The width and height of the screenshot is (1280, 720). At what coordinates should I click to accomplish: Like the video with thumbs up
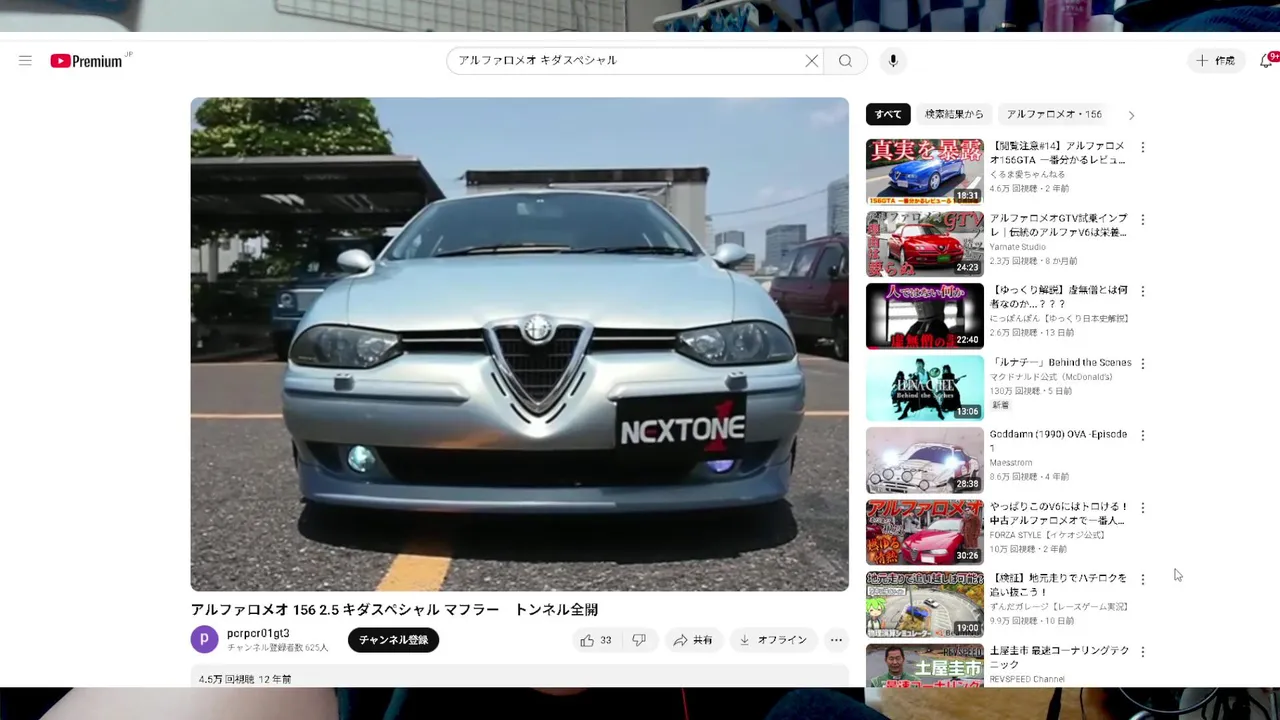click(x=596, y=640)
